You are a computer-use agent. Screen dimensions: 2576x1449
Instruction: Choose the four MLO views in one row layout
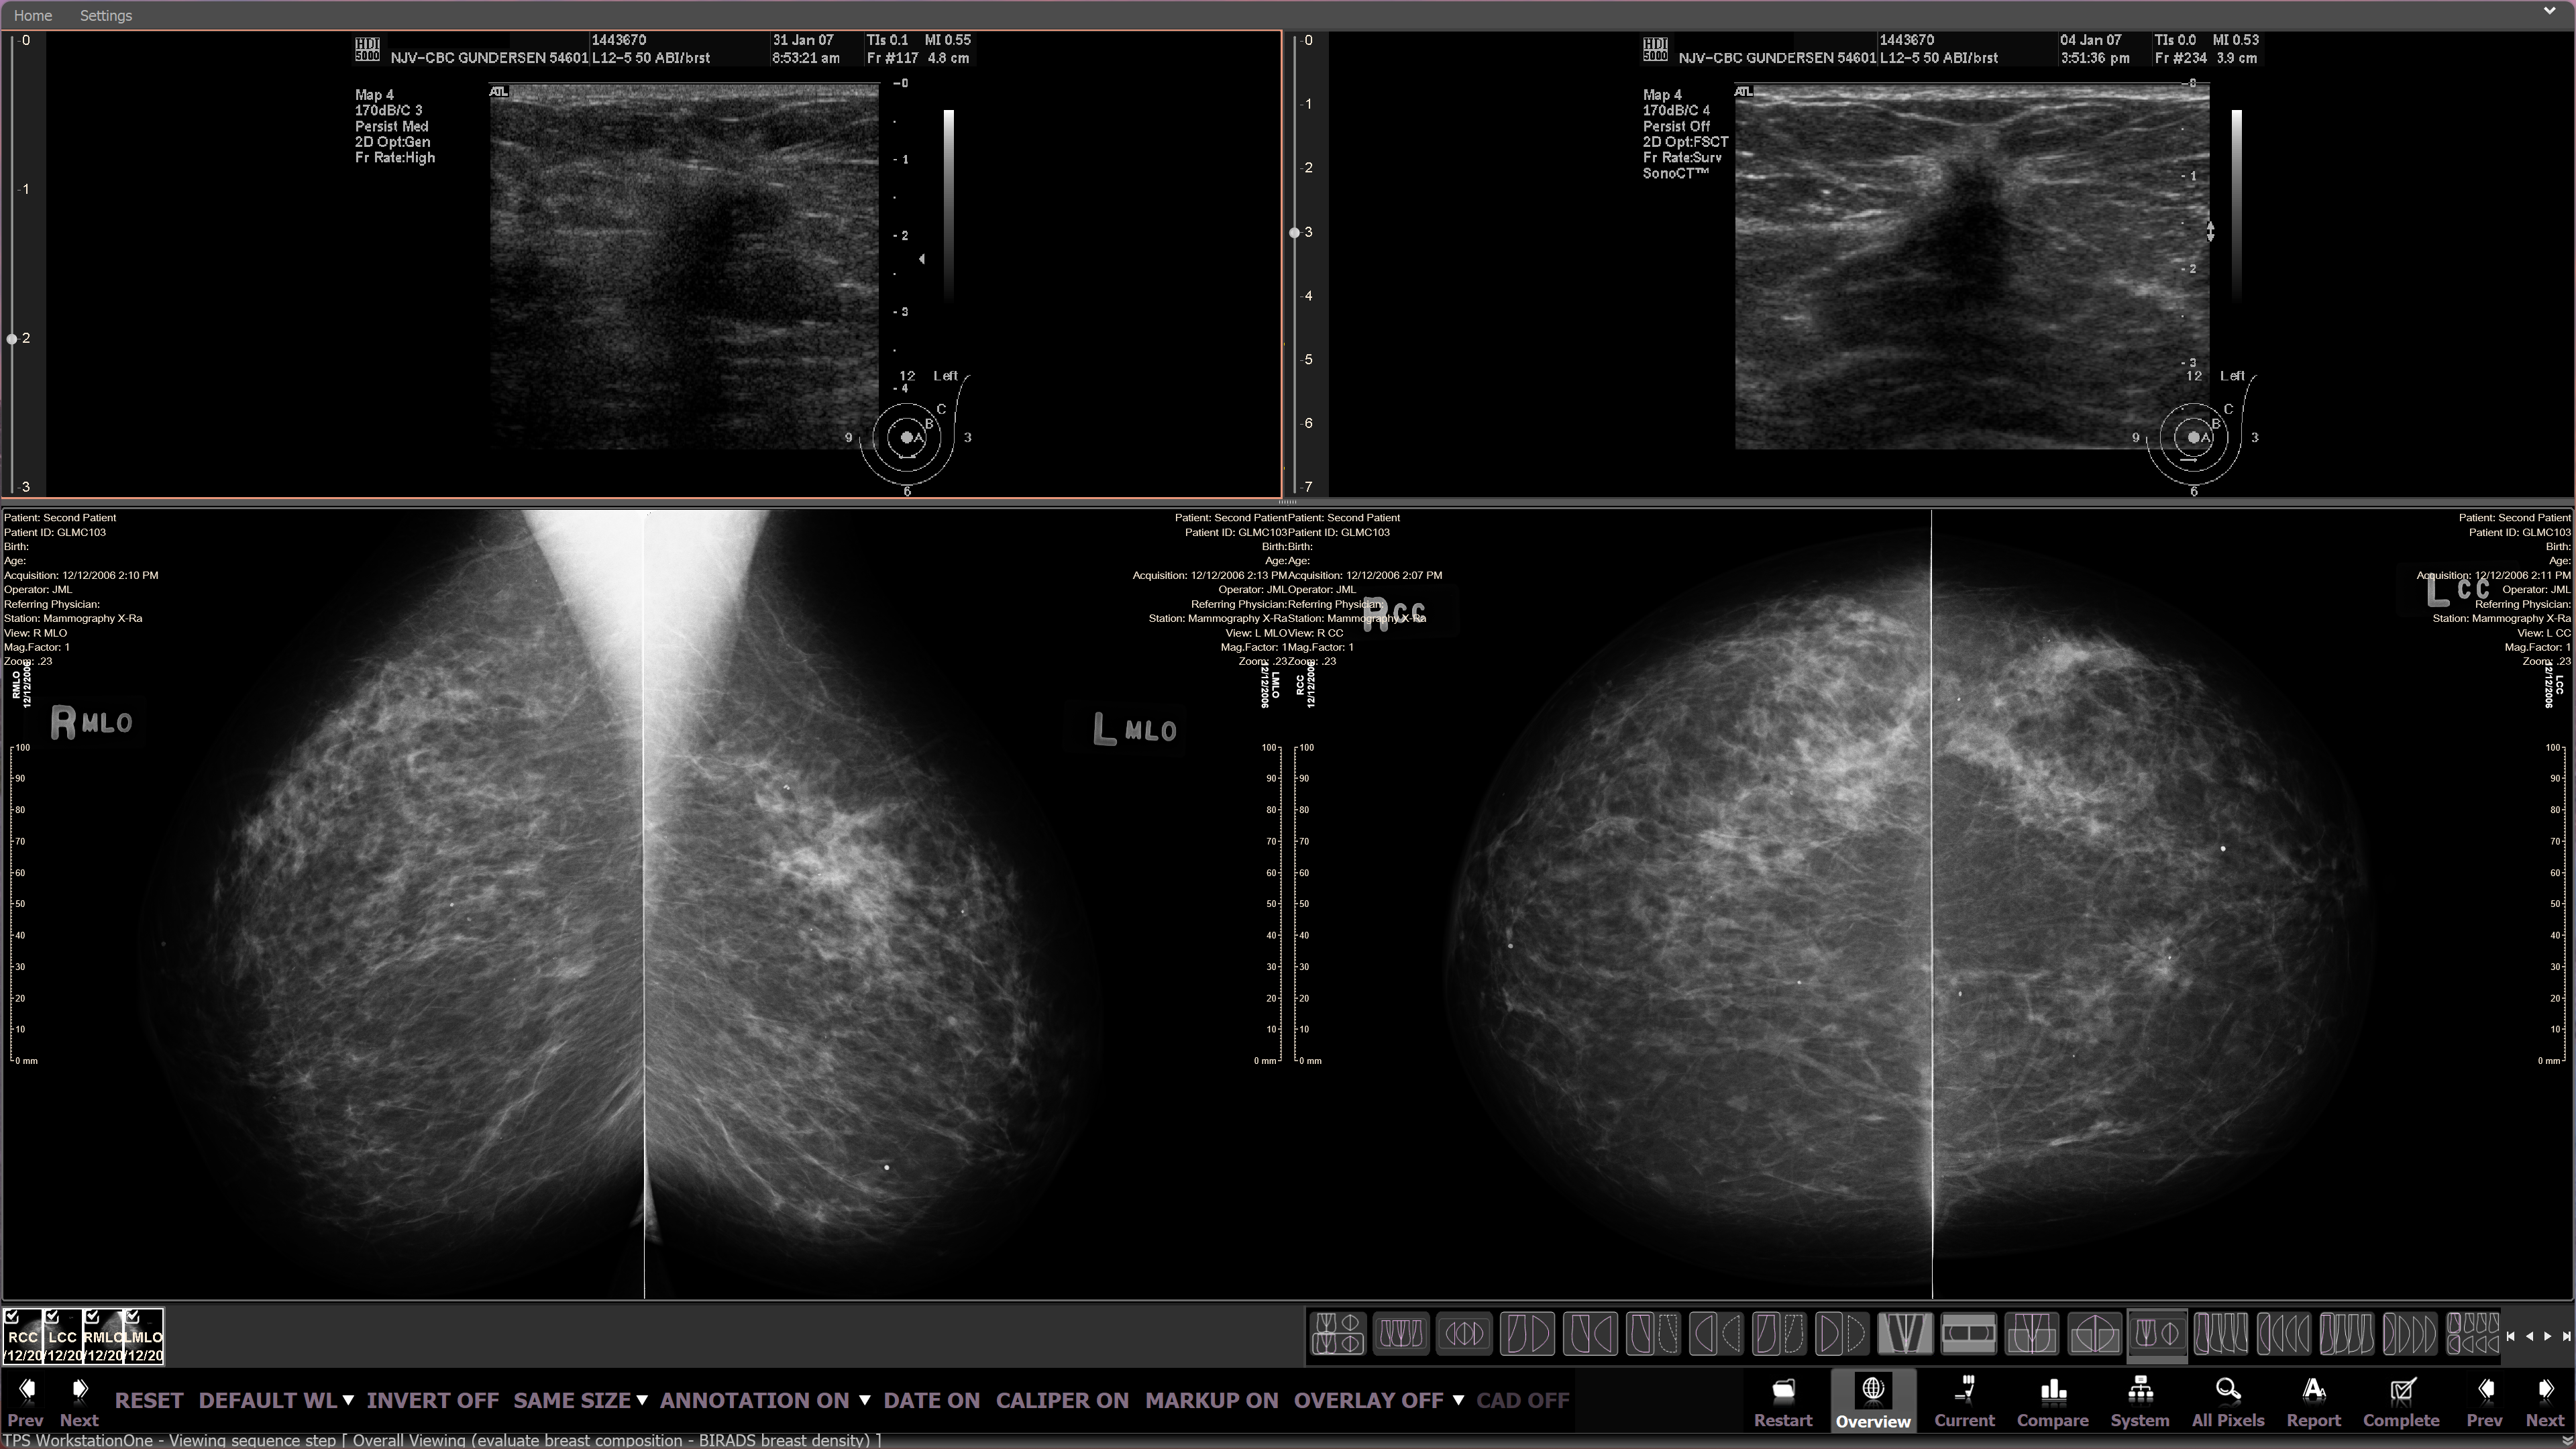[x=1401, y=1333]
